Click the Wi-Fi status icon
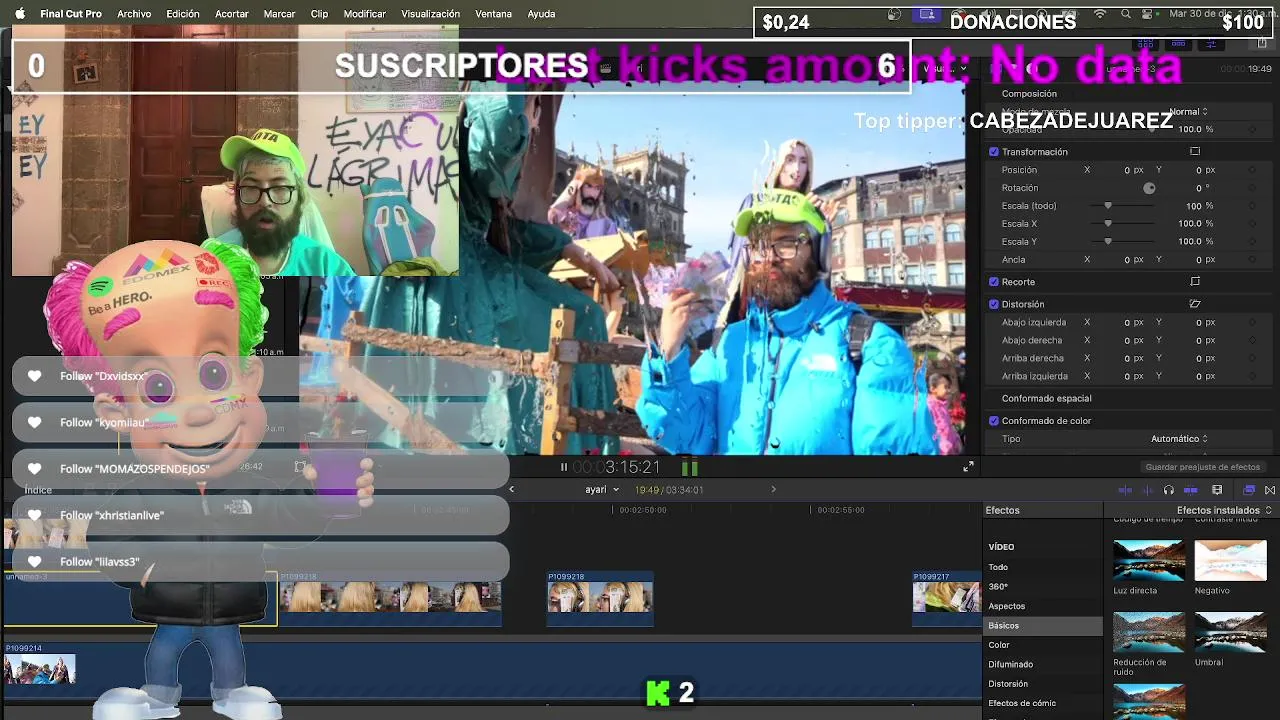The height and width of the screenshot is (720, 1280). 1100,14
